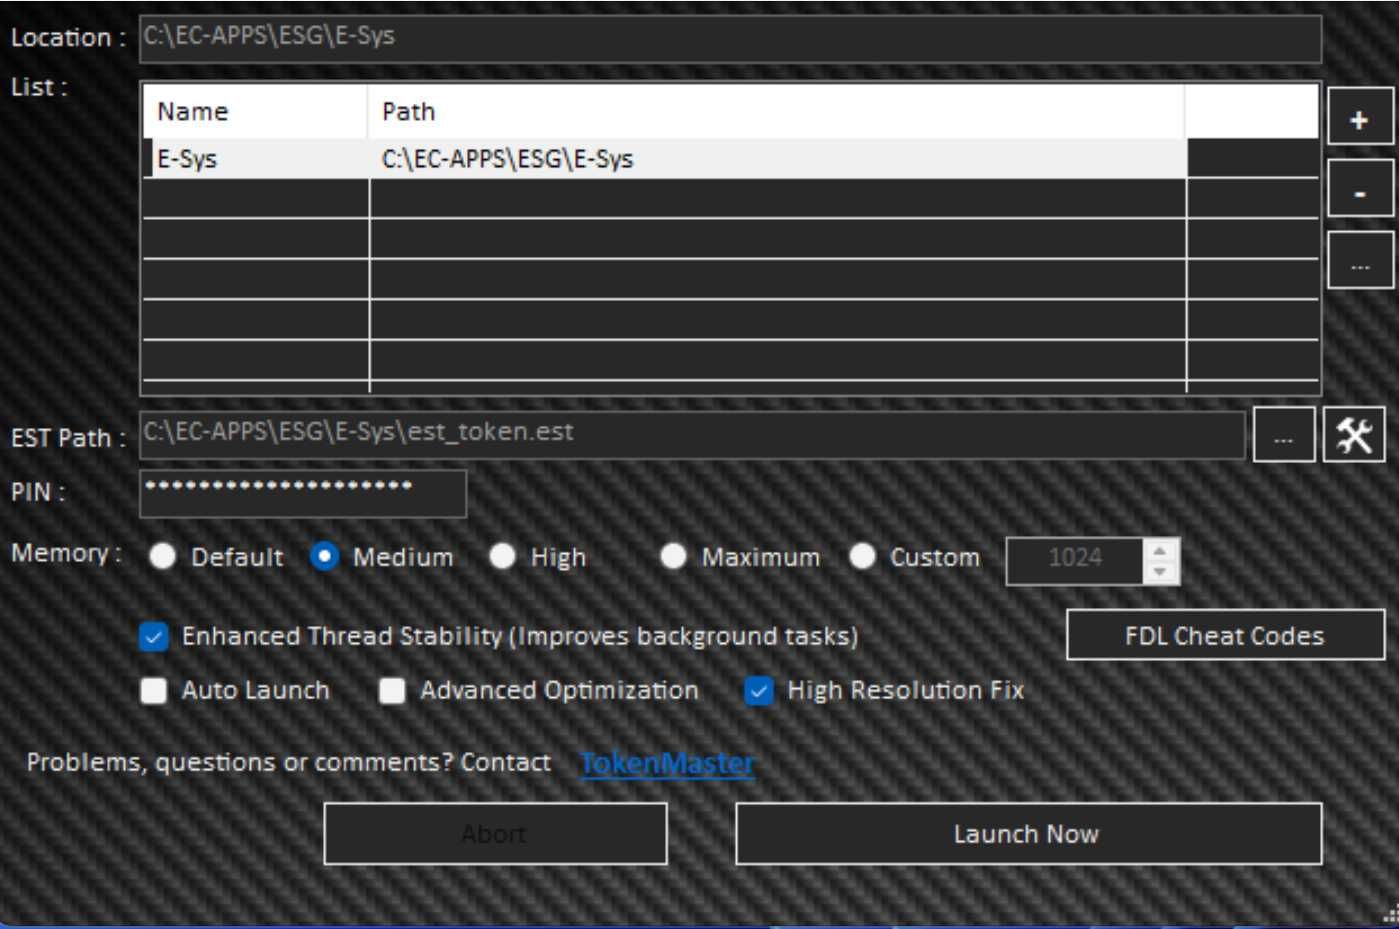Disable Enhanced Thread Stability checkbox
1399x929 pixels.
154,637
